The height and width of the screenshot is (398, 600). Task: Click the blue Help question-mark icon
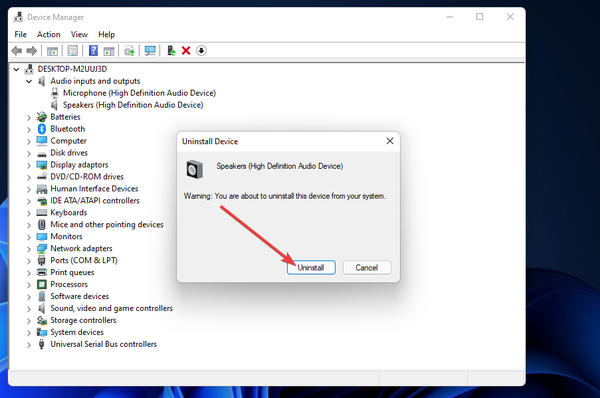coord(93,51)
